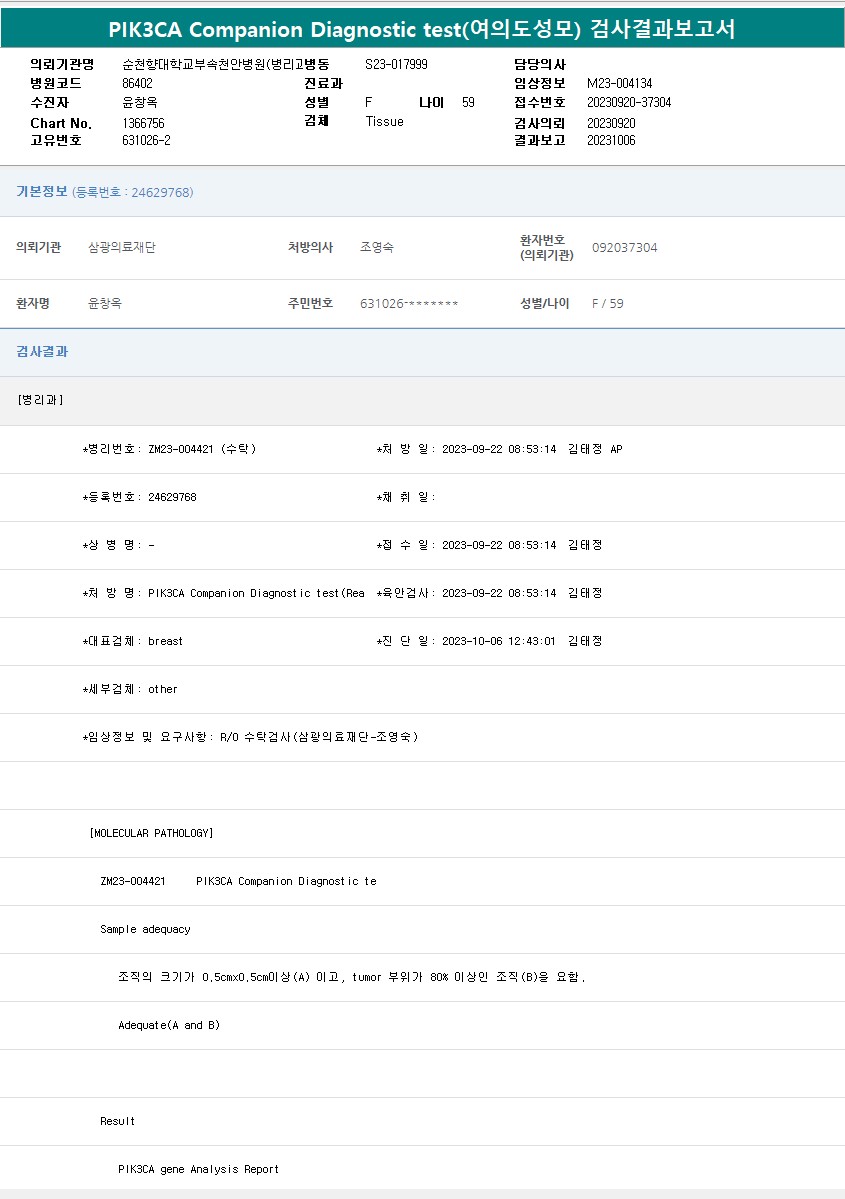845x1199 pixels.
Task: Select the 기본정보 section header
Action: [42, 191]
